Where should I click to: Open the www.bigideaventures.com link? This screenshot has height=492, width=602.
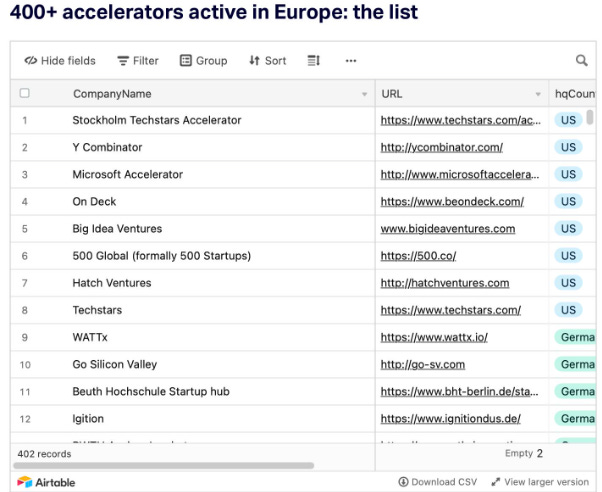coord(448,229)
